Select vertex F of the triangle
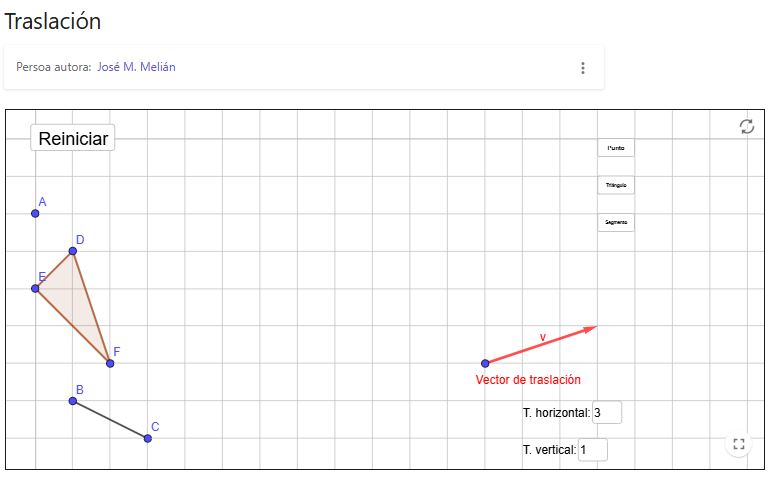 tap(110, 363)
